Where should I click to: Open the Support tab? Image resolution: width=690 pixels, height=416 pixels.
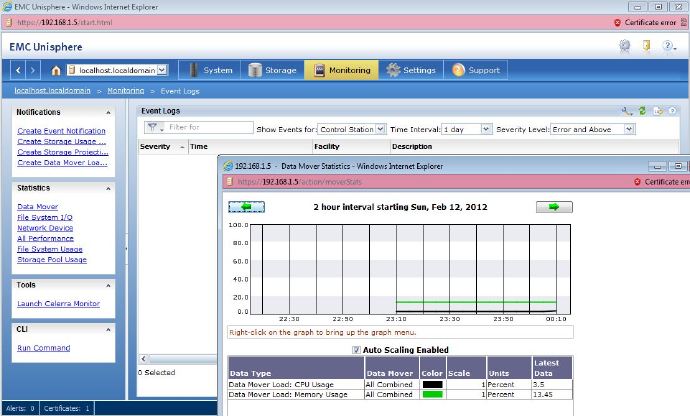(x=476, y=70)
